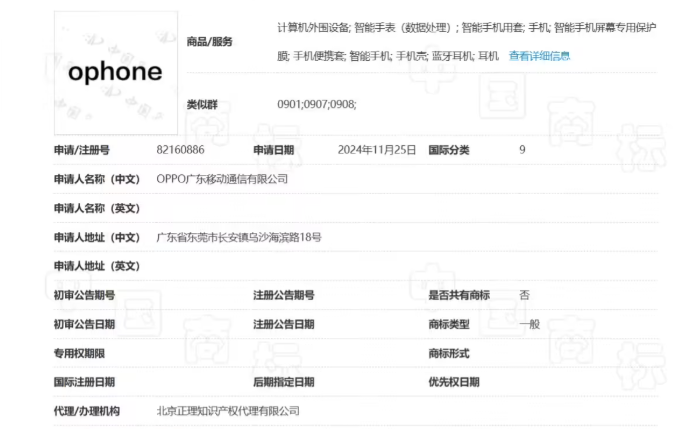Click the address 广东省东莞市长安镇乌沙海滨路18号

[x=239, y=237]
